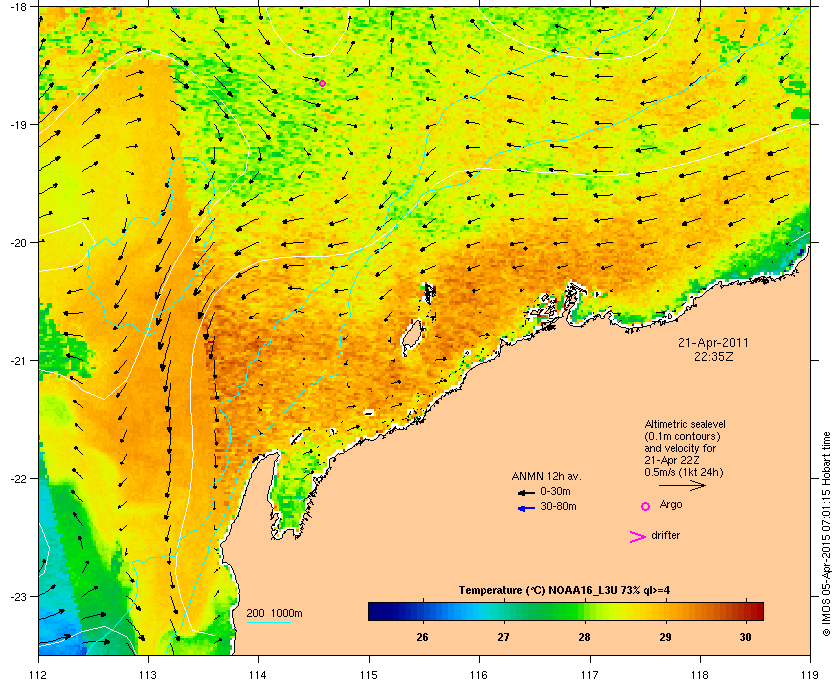Click the blue 30-80m arrow legend symbol

tap(526, 508)
